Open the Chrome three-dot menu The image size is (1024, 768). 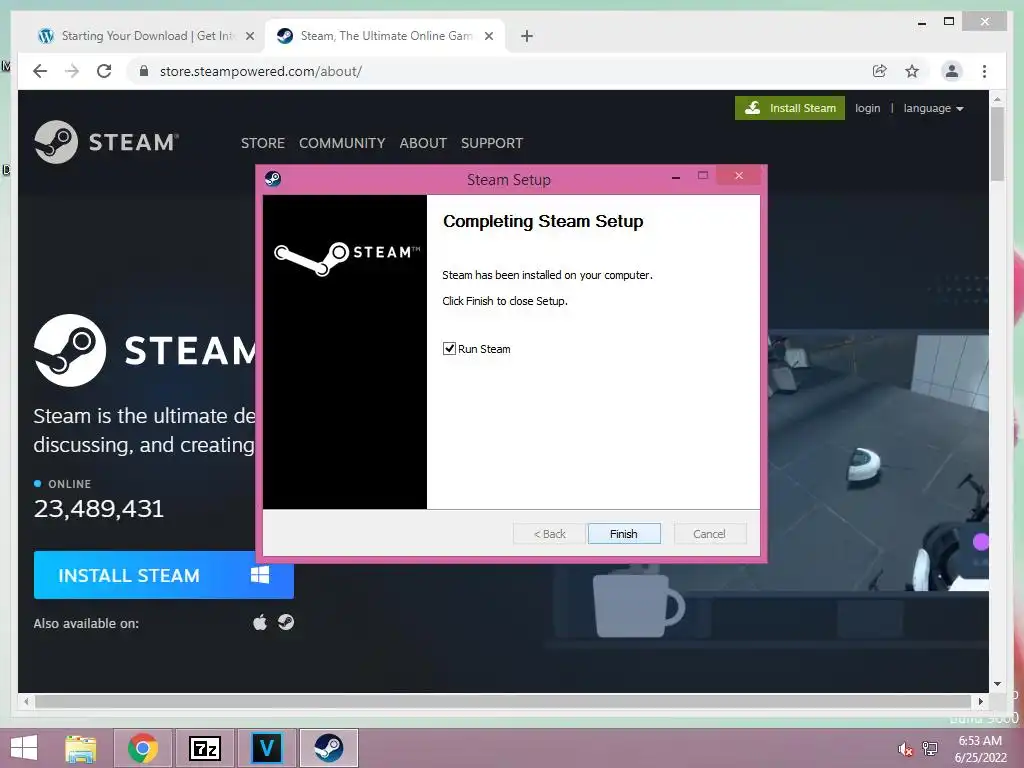point(984,71)
